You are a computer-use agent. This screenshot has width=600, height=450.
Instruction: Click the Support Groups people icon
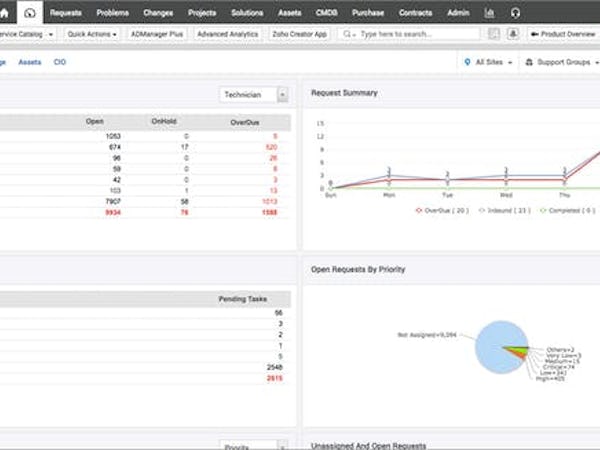529,62
